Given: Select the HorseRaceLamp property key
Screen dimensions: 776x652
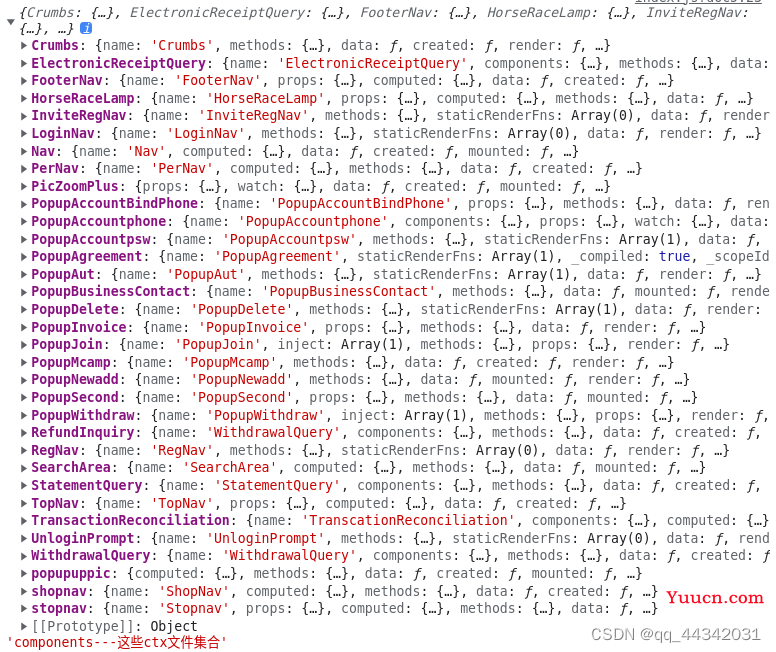Looking at the screenshot, I should point(83,99).
